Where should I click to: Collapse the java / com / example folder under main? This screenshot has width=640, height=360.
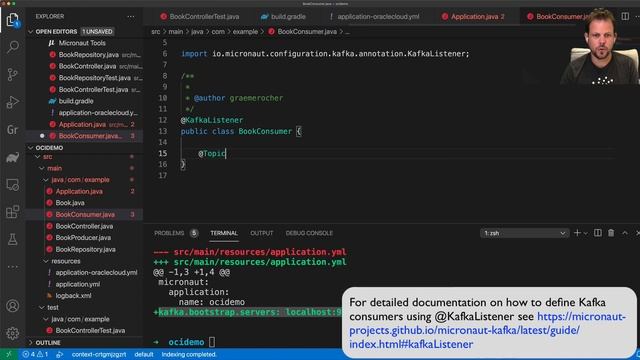tap(46, 180)
